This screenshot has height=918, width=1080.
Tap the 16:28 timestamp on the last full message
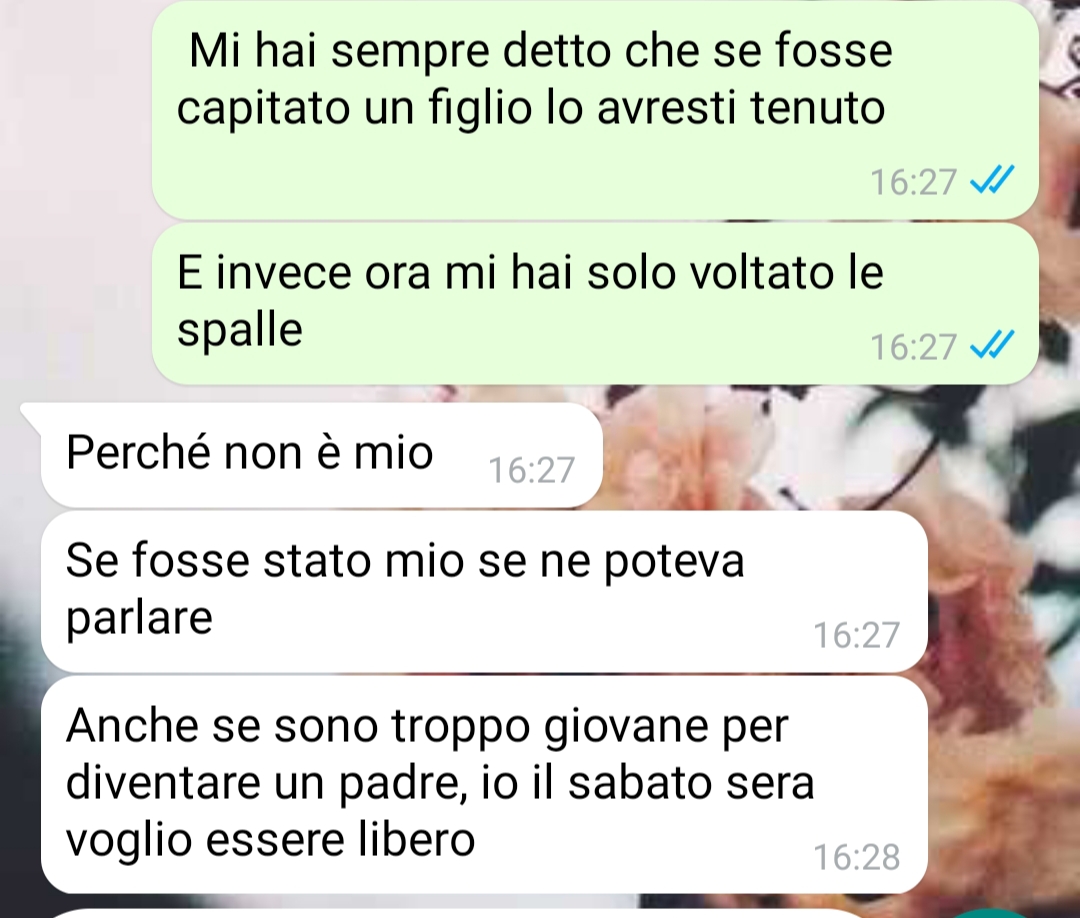coord(856,857)
